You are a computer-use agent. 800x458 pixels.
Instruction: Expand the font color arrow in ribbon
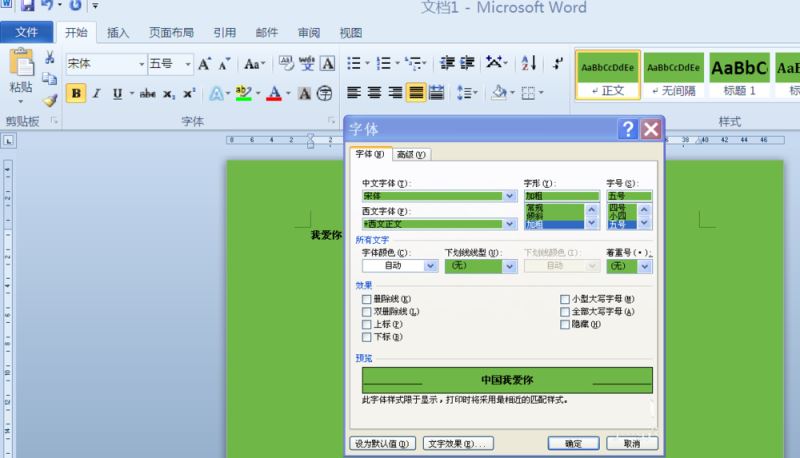[x=288, y=93]
